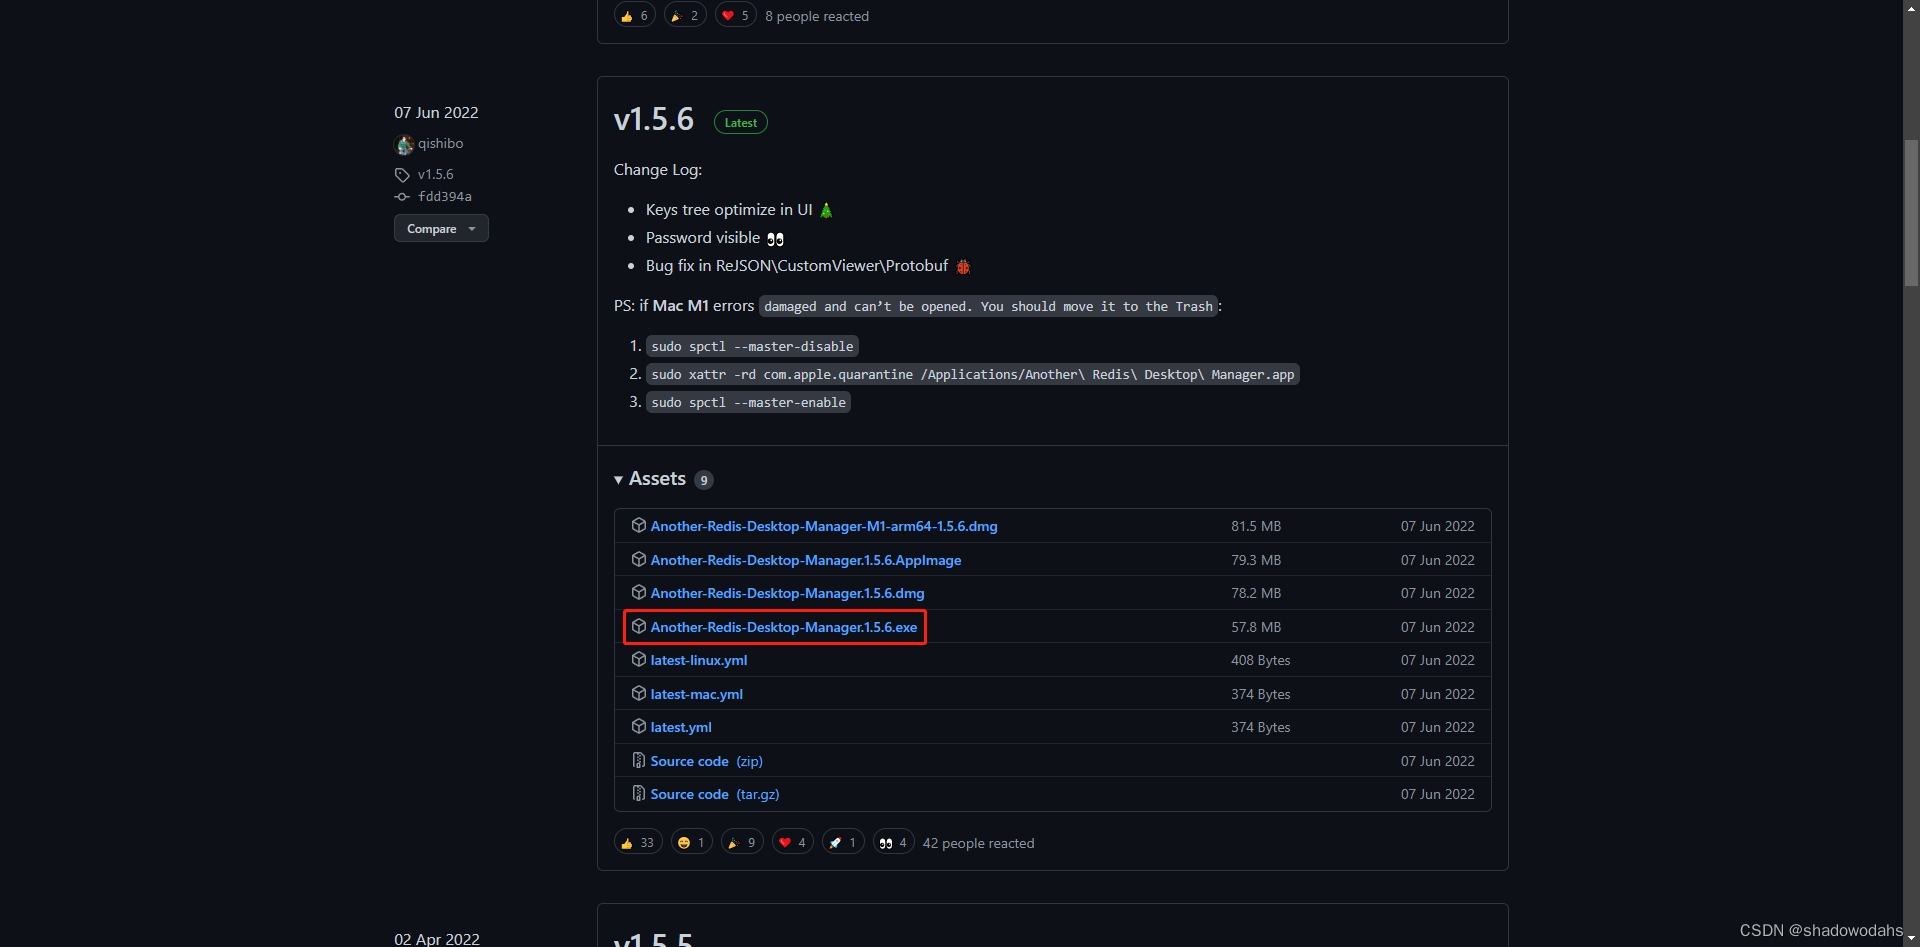The width and height of the screenshot is (1920, 947).
Task: Click the tag icon beside v1.5.6
Action: pos(402,175)
